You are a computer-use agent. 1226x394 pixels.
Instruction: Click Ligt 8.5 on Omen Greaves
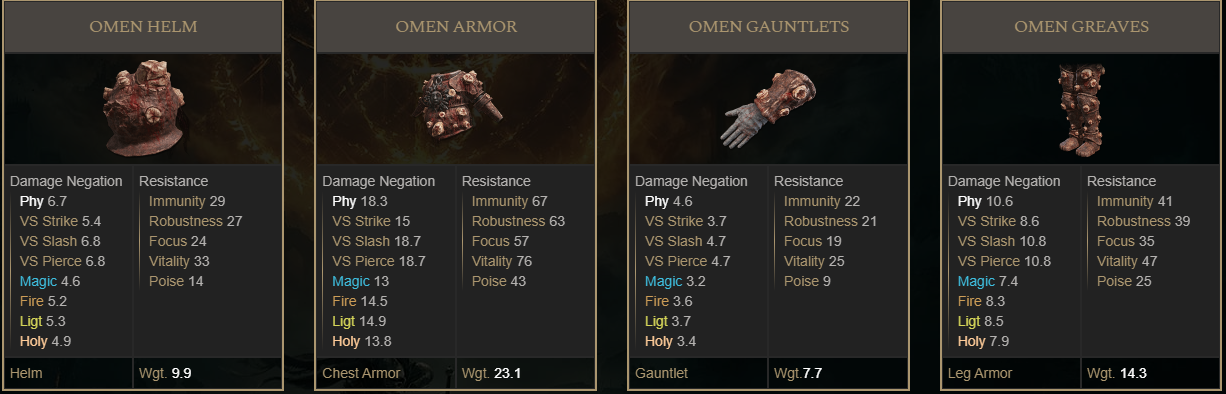point(983,321)
